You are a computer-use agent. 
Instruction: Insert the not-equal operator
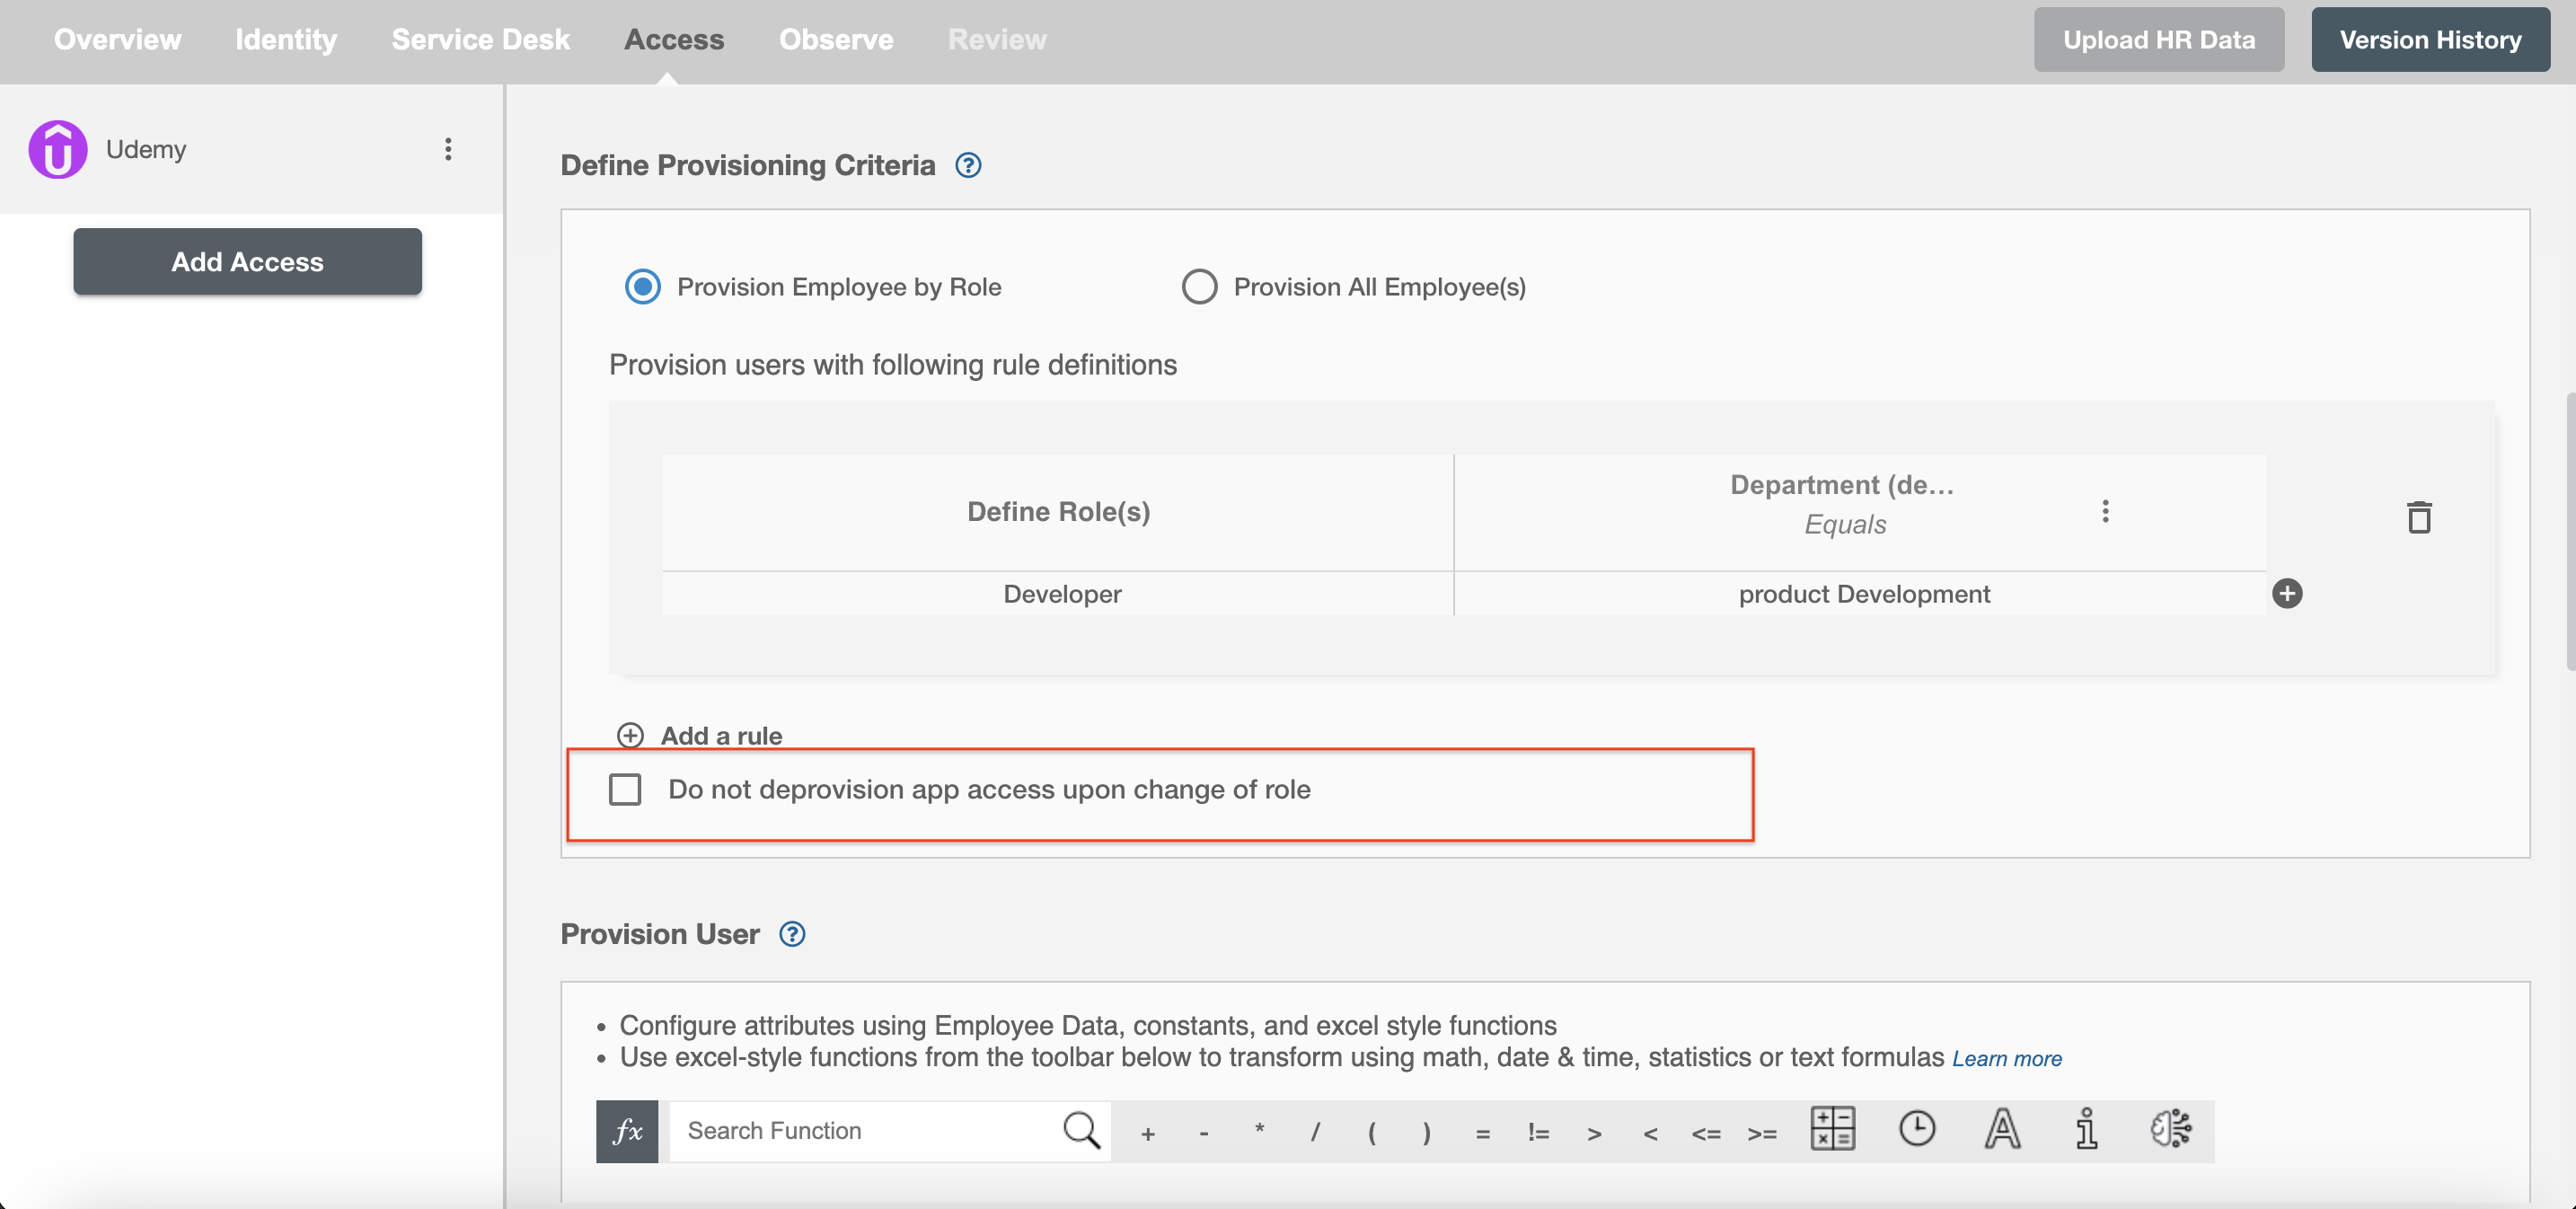(1539, 1133)
